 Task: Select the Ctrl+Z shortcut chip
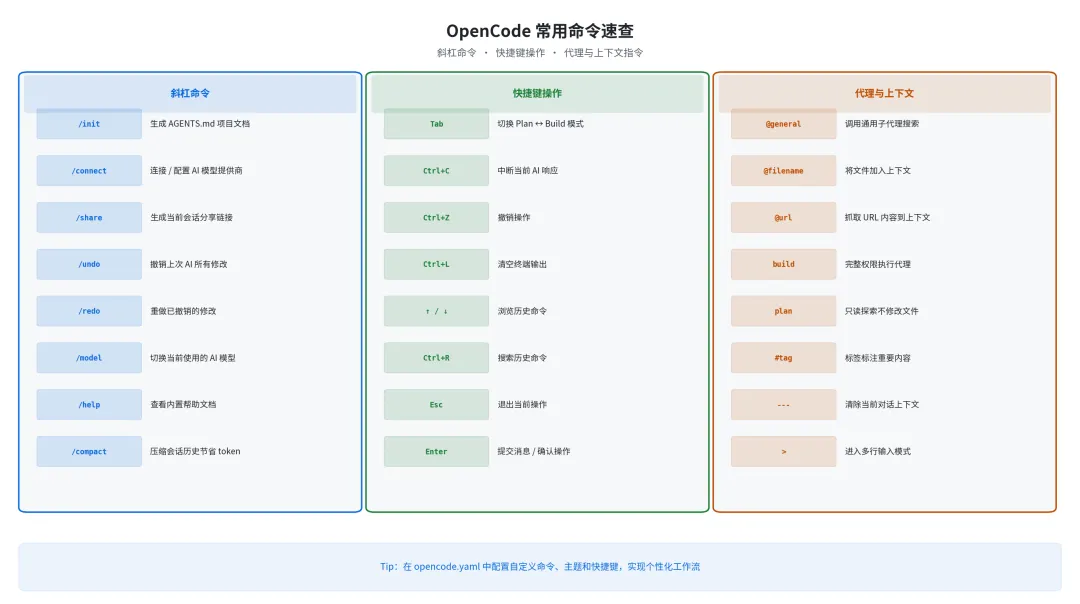tap(436, 218)
